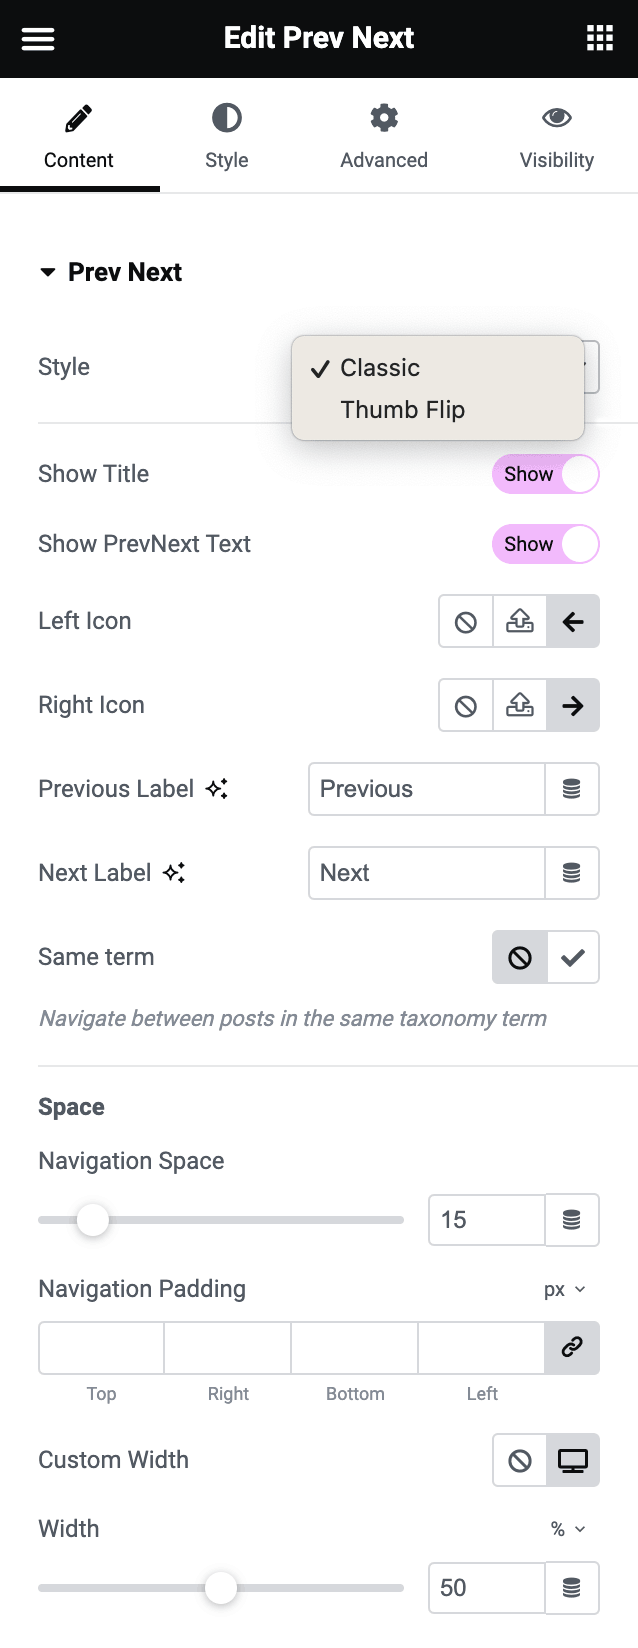Open the Advanced tab
This screenshot has width=638, height=1648.
tap(384, 136)
